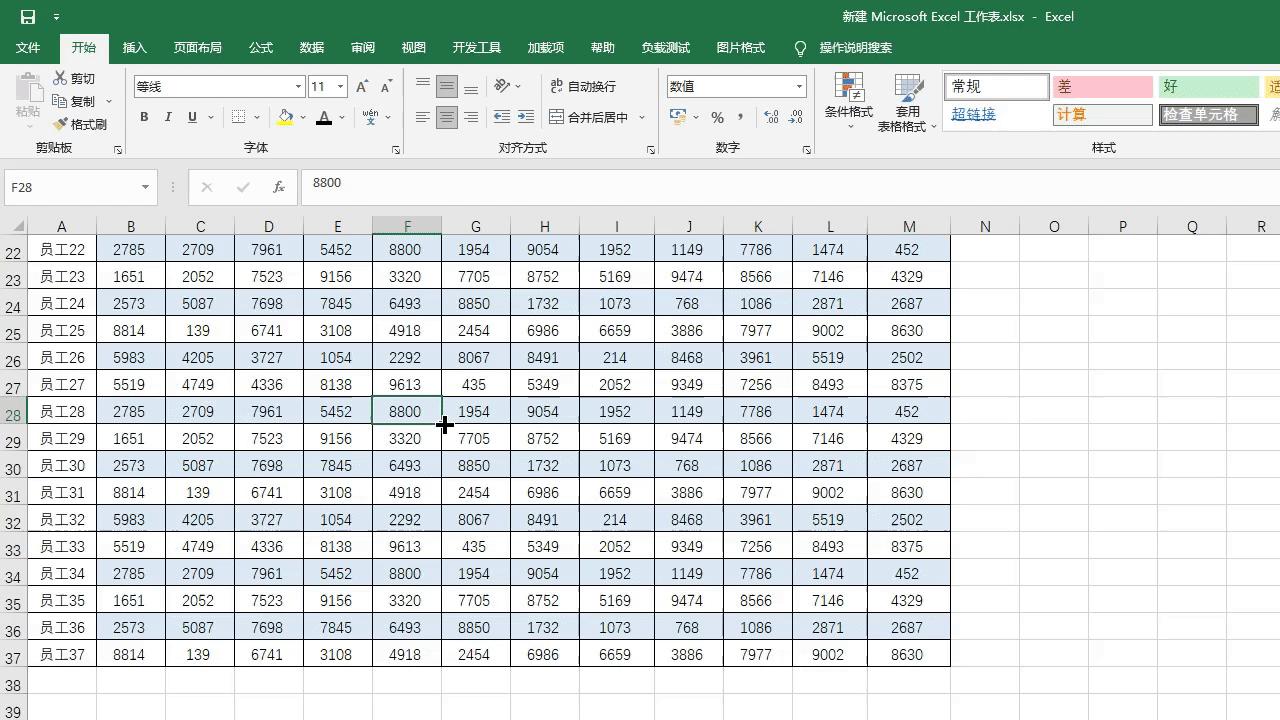Select the Italic formatting icon
This screenshot has width=1280, height=720.
[167, 117]
